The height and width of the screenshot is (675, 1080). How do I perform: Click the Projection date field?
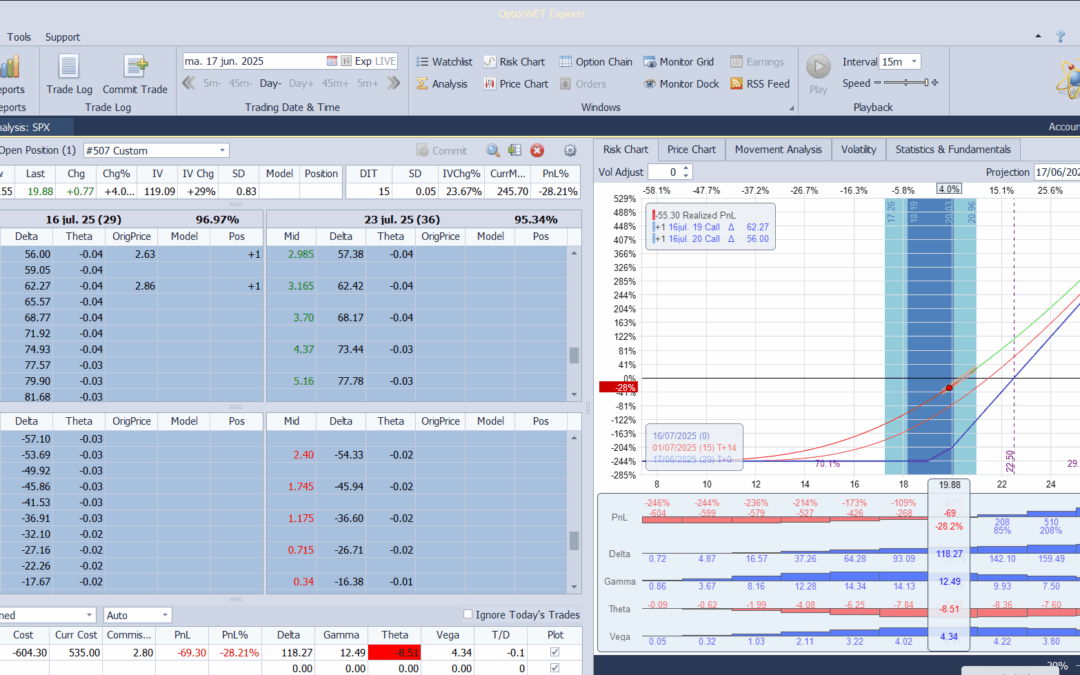pyautogui.click(x=1057, y=172)
